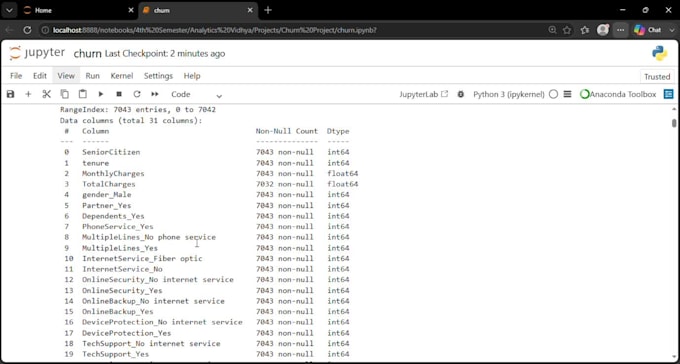Image resolution: width=680 pixels, height=364 pixels.
Task: Save the notebook with the floppy disk icon
Action: click(10, 94)
